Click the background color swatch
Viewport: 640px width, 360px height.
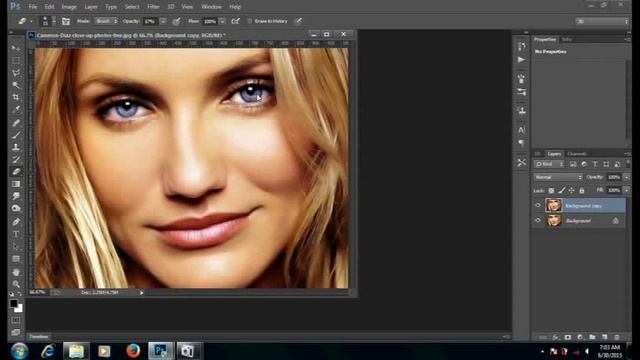[x=19, y=309]
